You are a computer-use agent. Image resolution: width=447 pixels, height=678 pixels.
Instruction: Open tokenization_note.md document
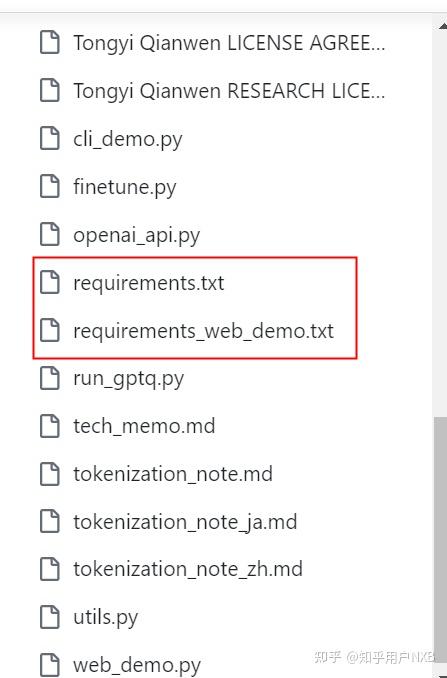[173, 474]
